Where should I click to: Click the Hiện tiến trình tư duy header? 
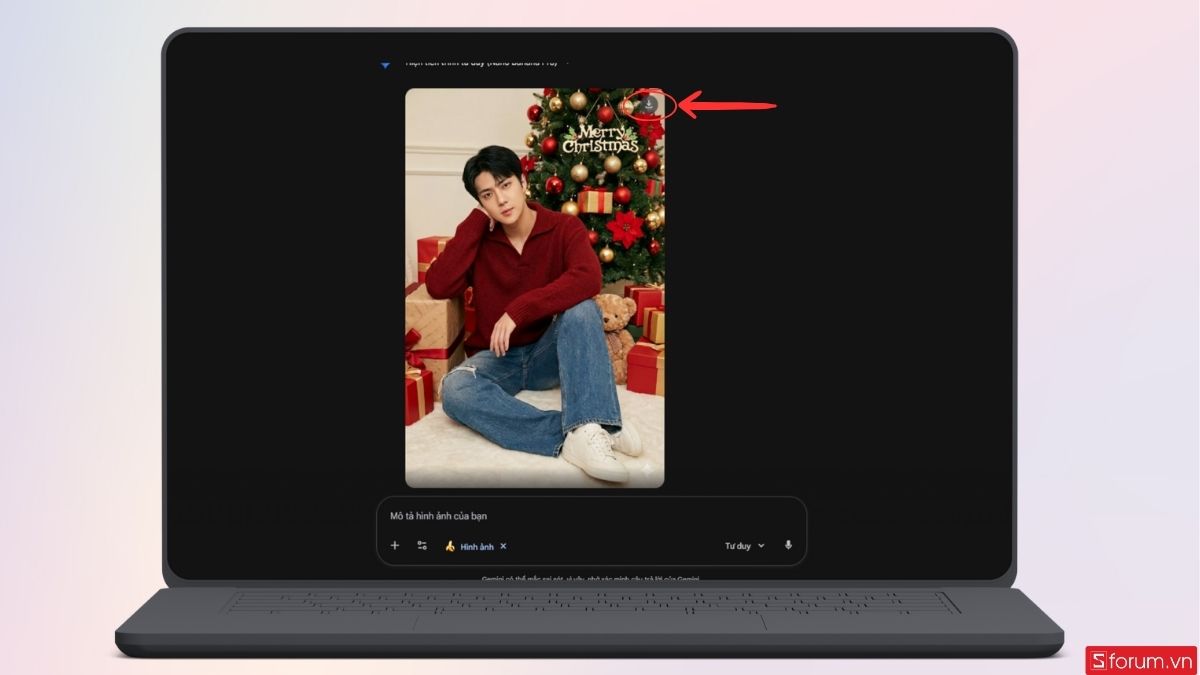pyautogui.click(x=470, y=62)
